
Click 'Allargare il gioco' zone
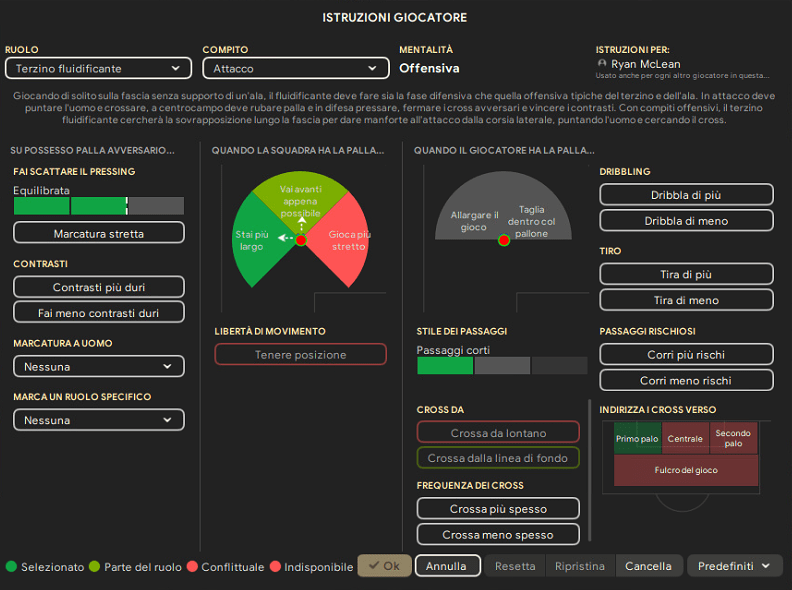[x=468, y=220]
